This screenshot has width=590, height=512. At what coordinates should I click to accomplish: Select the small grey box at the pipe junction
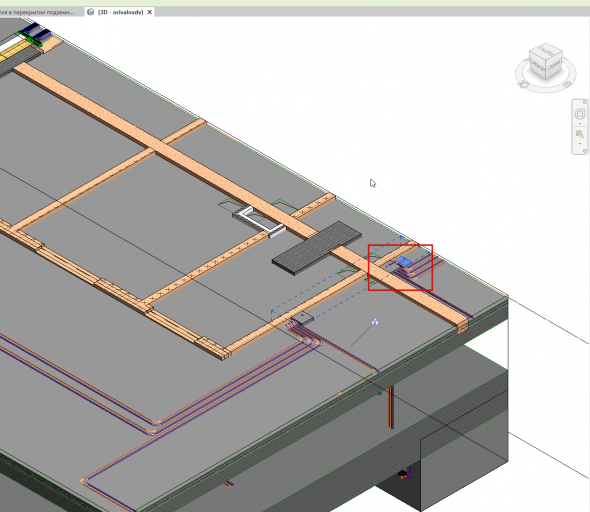[x=303, y=318]
